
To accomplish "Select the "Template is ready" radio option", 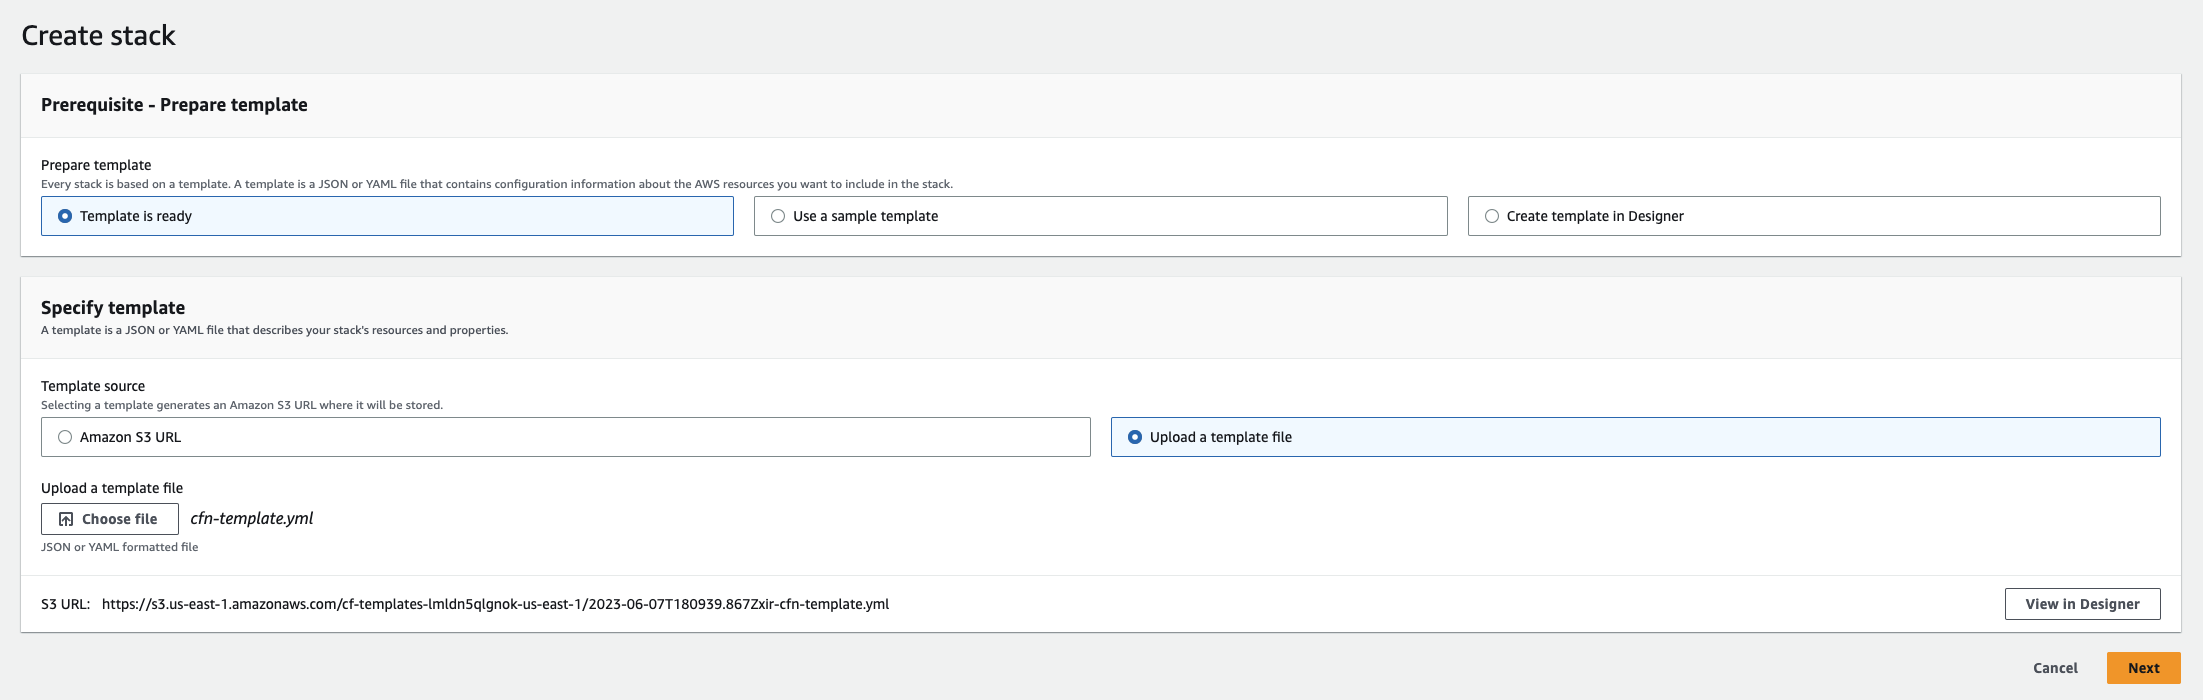I will [x=65, y=216].
